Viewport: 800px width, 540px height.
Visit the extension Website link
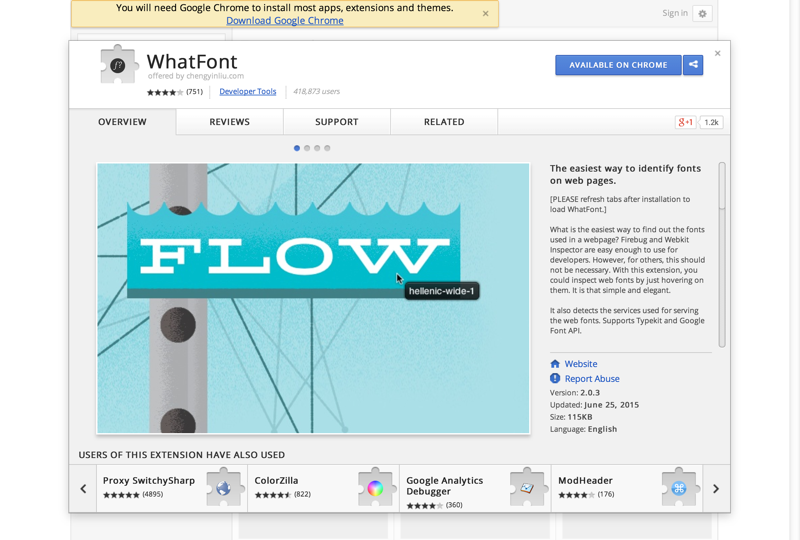[581, 364]
